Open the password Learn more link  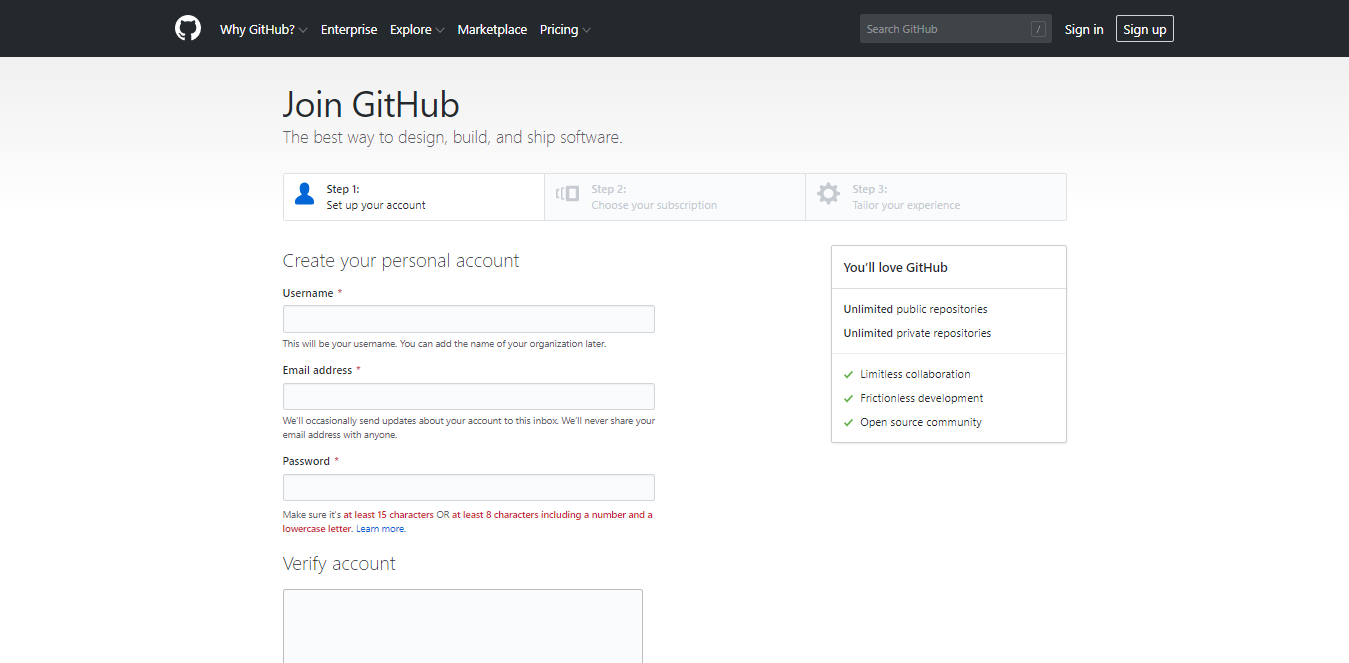point(380,529)
